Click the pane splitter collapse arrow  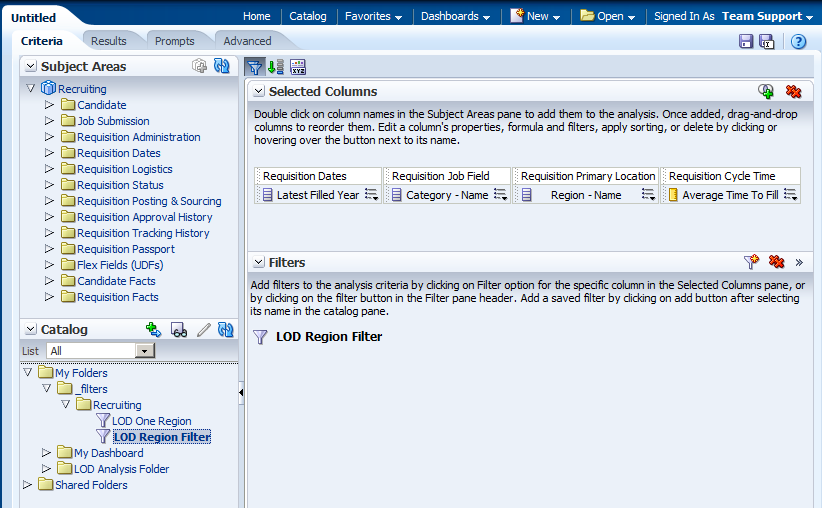click(241, 392)
